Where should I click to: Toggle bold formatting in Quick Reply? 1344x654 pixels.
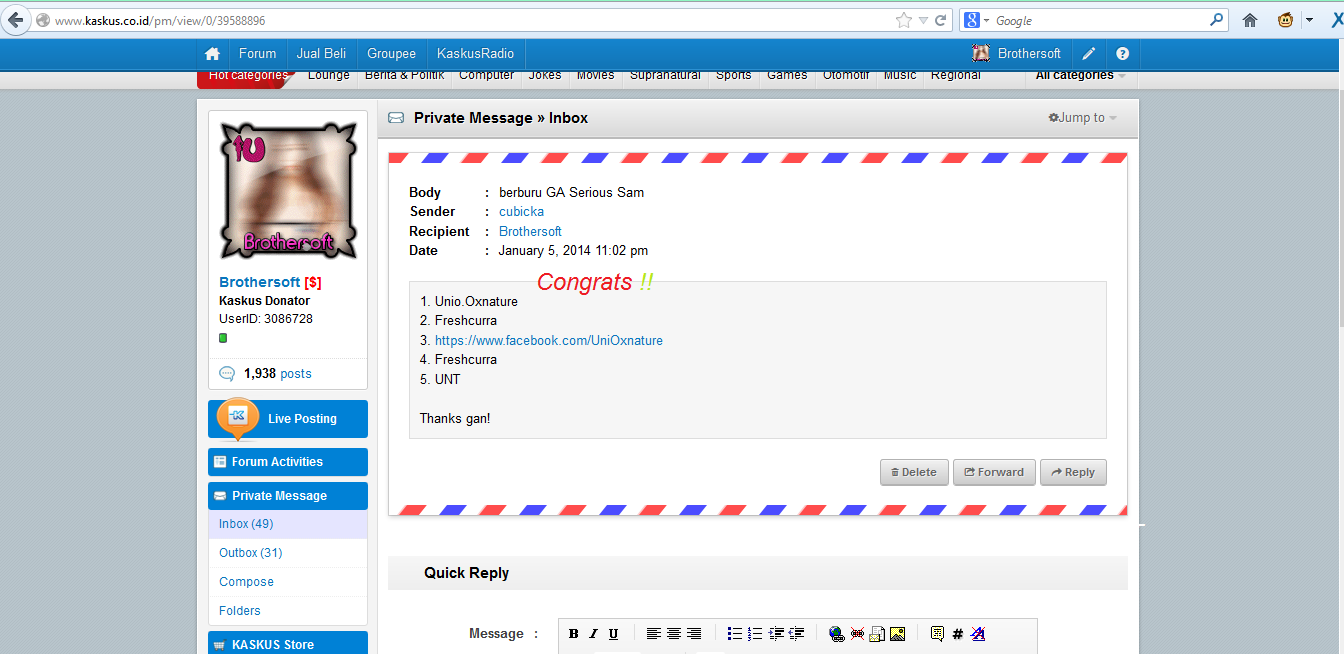574,634
